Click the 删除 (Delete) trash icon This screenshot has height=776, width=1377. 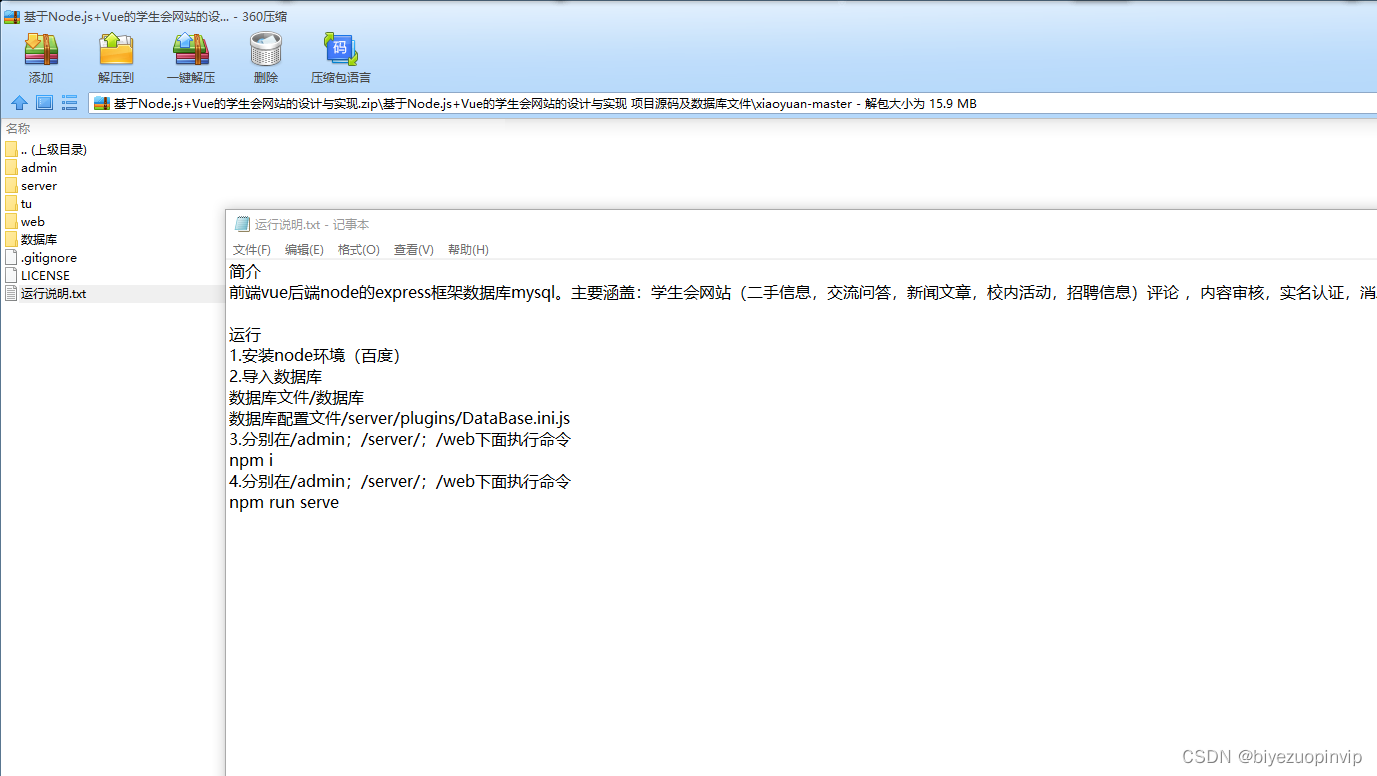point(266,58)
